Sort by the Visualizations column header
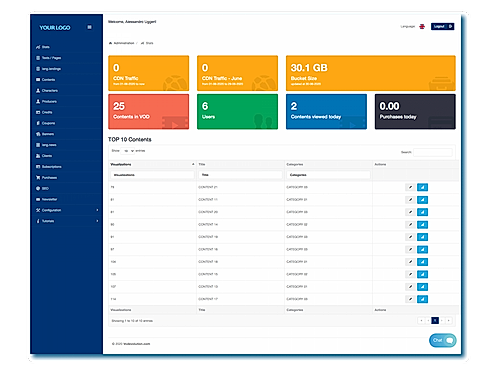The image size is (491, 368). pyautogui.click(x=152, y=164)
